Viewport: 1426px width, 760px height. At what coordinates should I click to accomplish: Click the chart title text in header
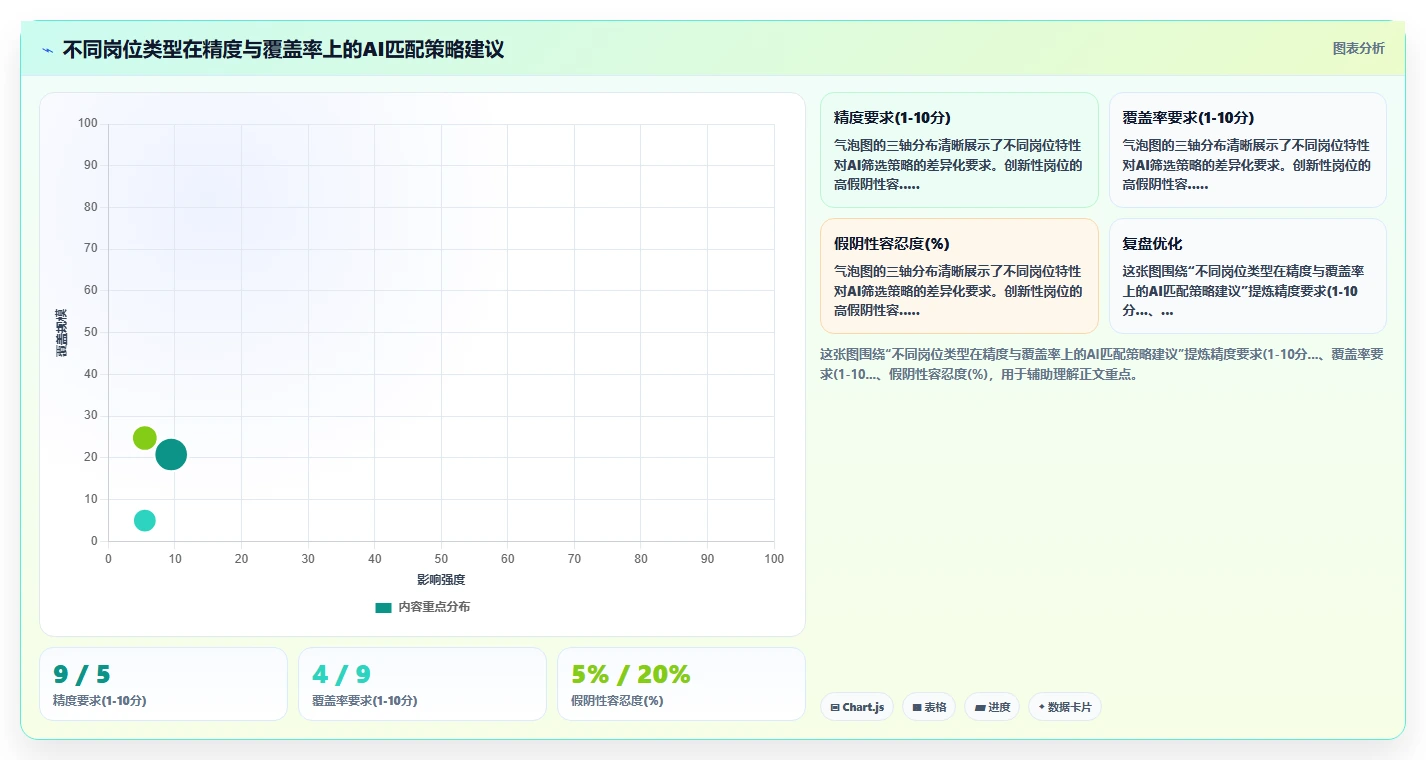click(283, 50)
